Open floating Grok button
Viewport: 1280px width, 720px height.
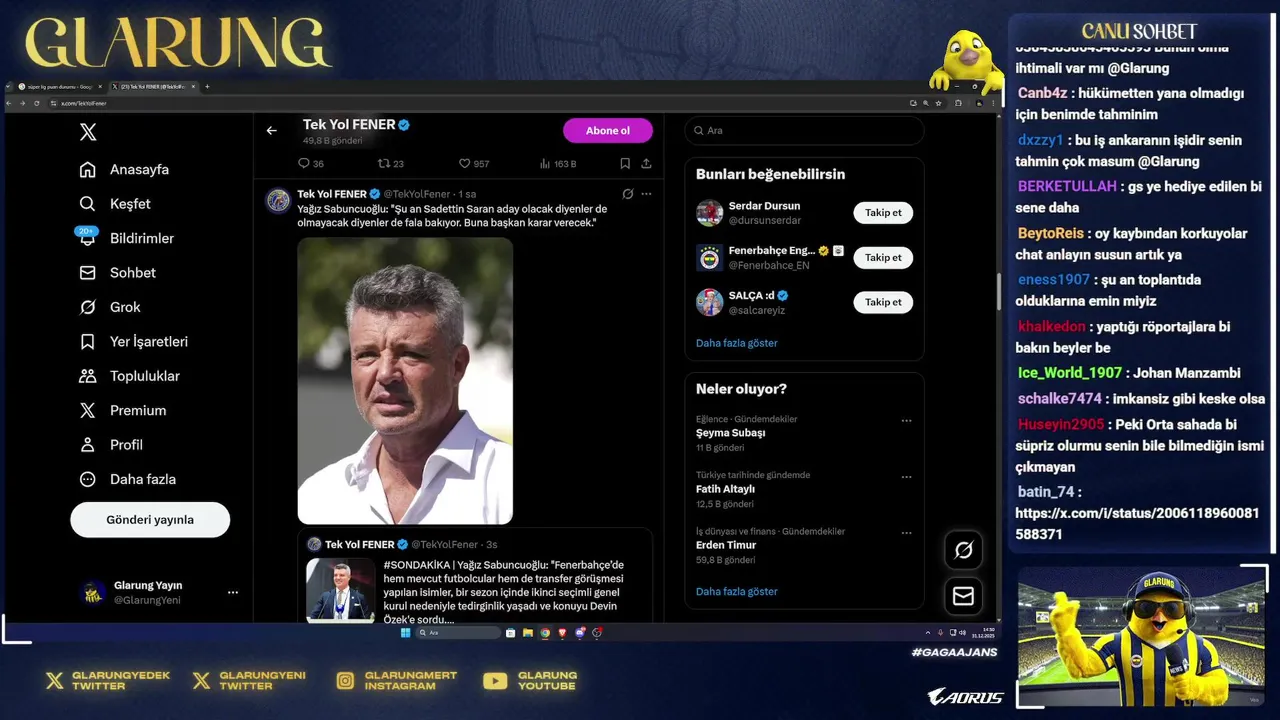point(963,550)
